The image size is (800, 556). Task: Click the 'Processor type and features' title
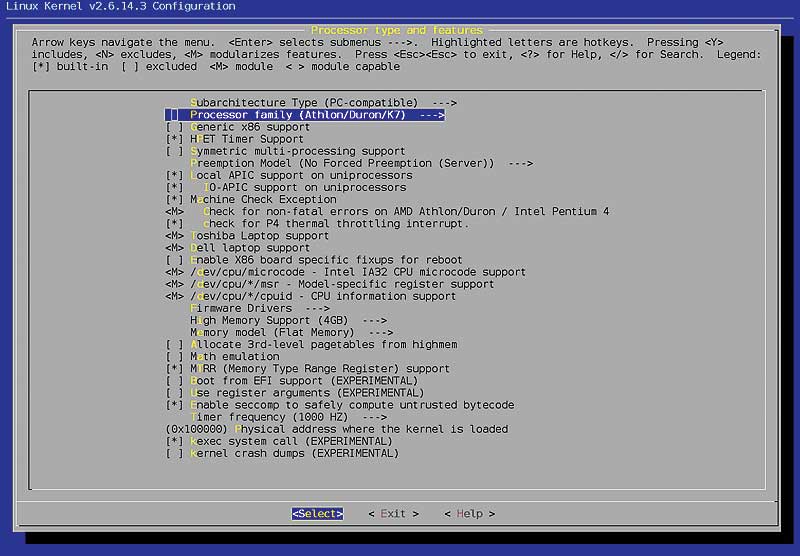[x=397, y=31]
